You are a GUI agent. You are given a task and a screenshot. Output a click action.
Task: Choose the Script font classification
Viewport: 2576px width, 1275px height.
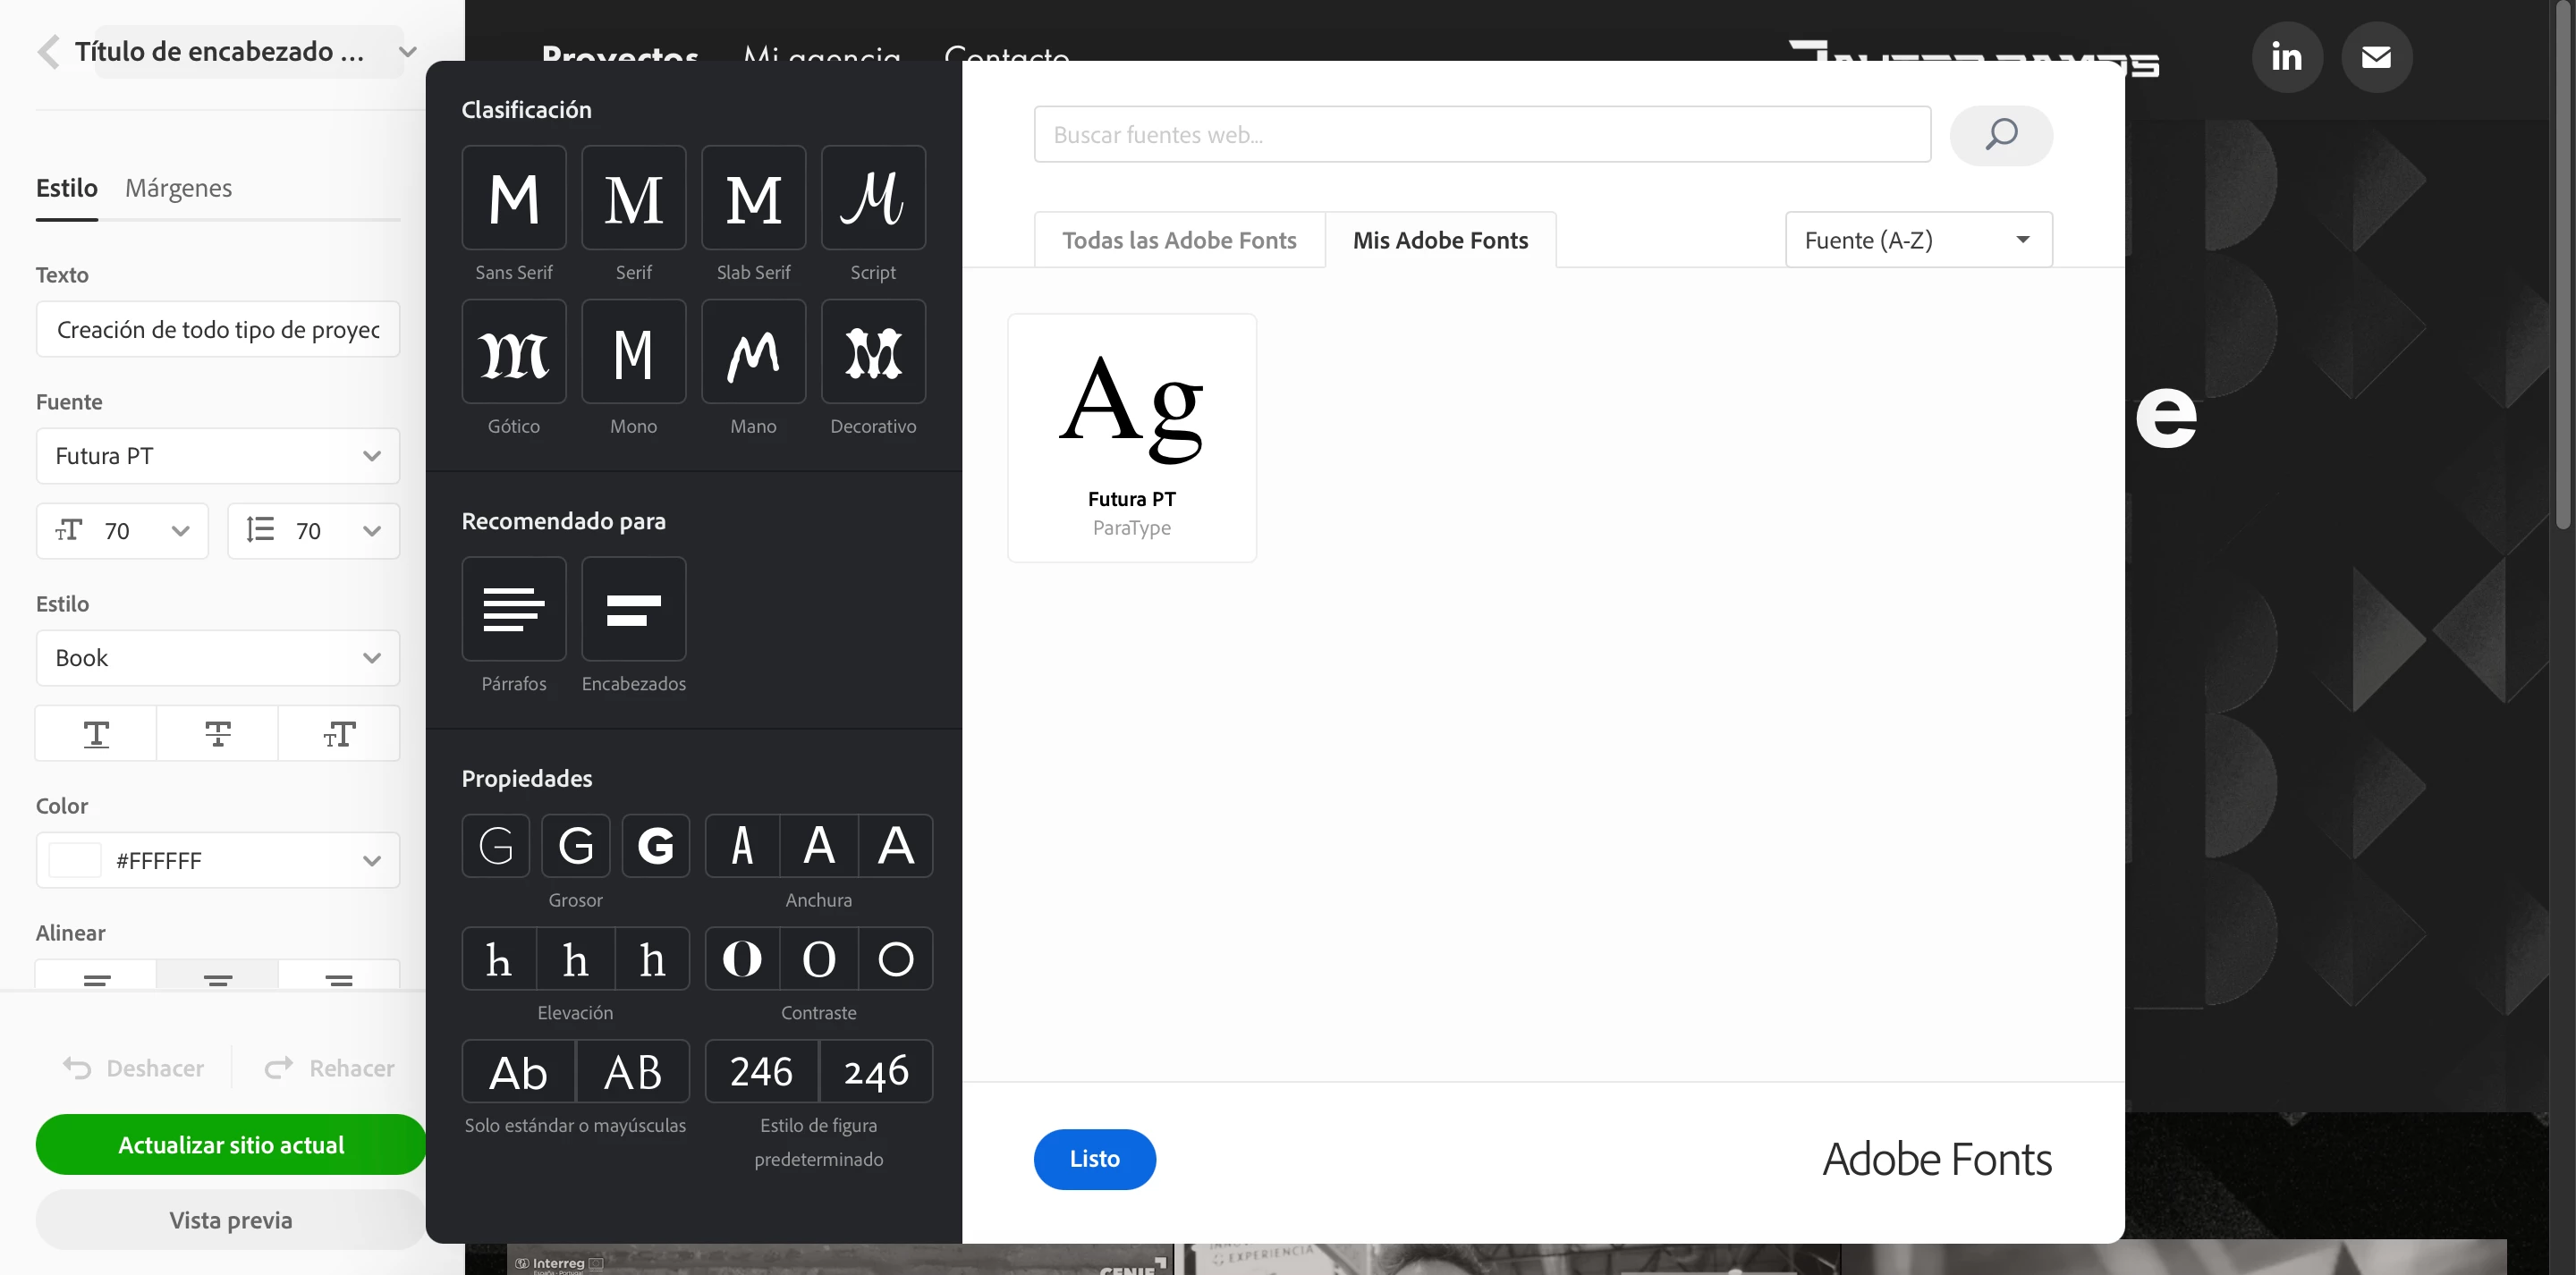click(x=872, y=198)
